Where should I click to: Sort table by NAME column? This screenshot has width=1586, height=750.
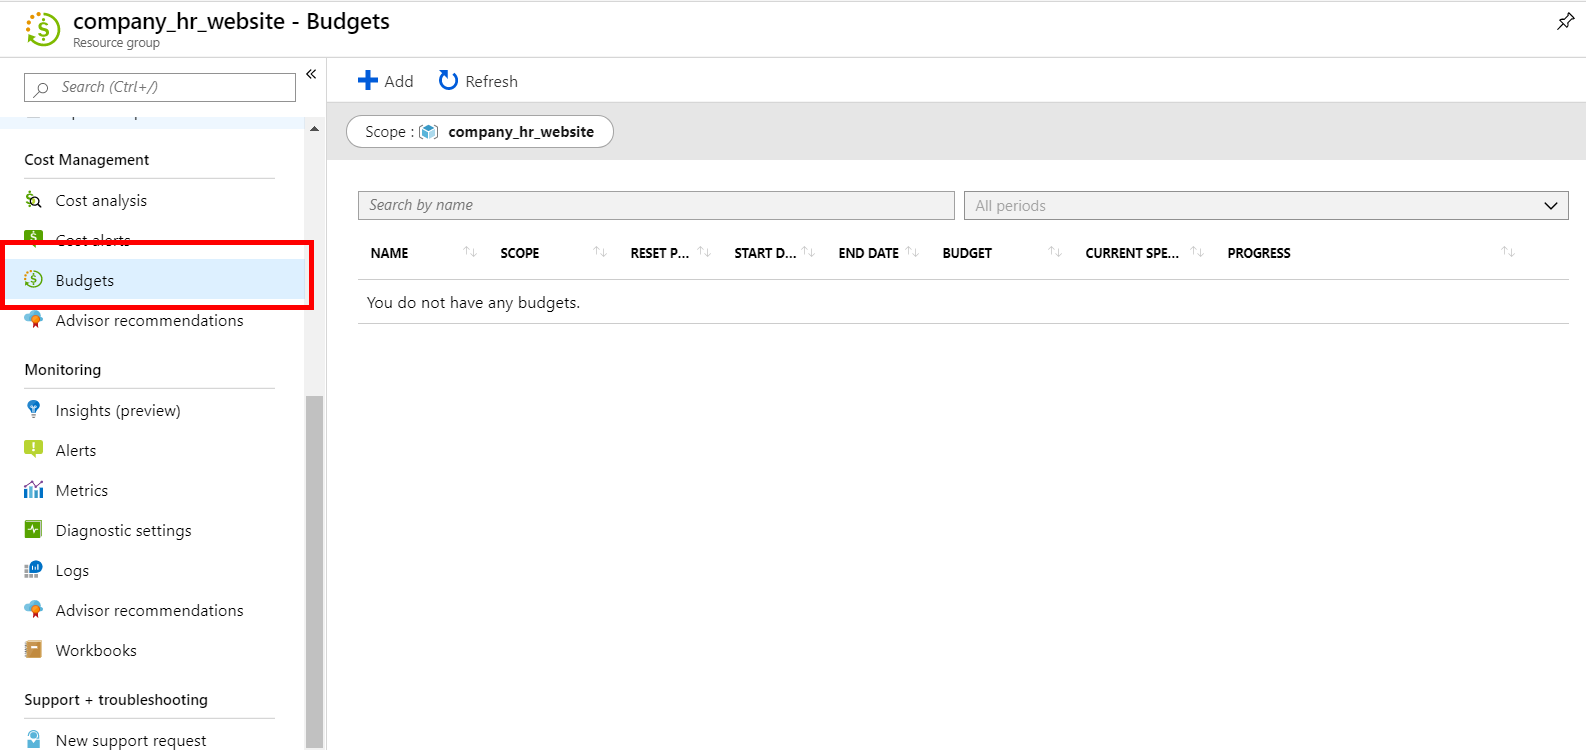pyautogui.click(x=389, y=253)
